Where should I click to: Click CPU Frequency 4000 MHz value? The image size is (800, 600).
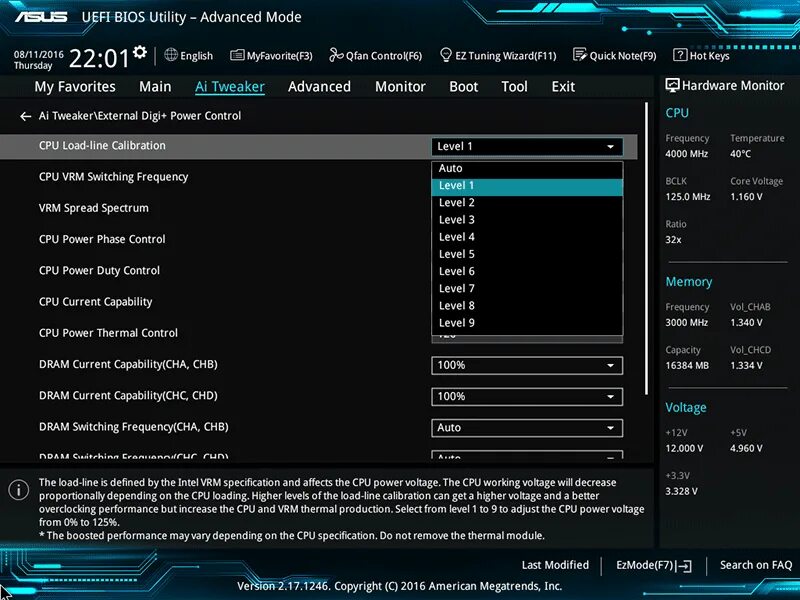point(686,154)
